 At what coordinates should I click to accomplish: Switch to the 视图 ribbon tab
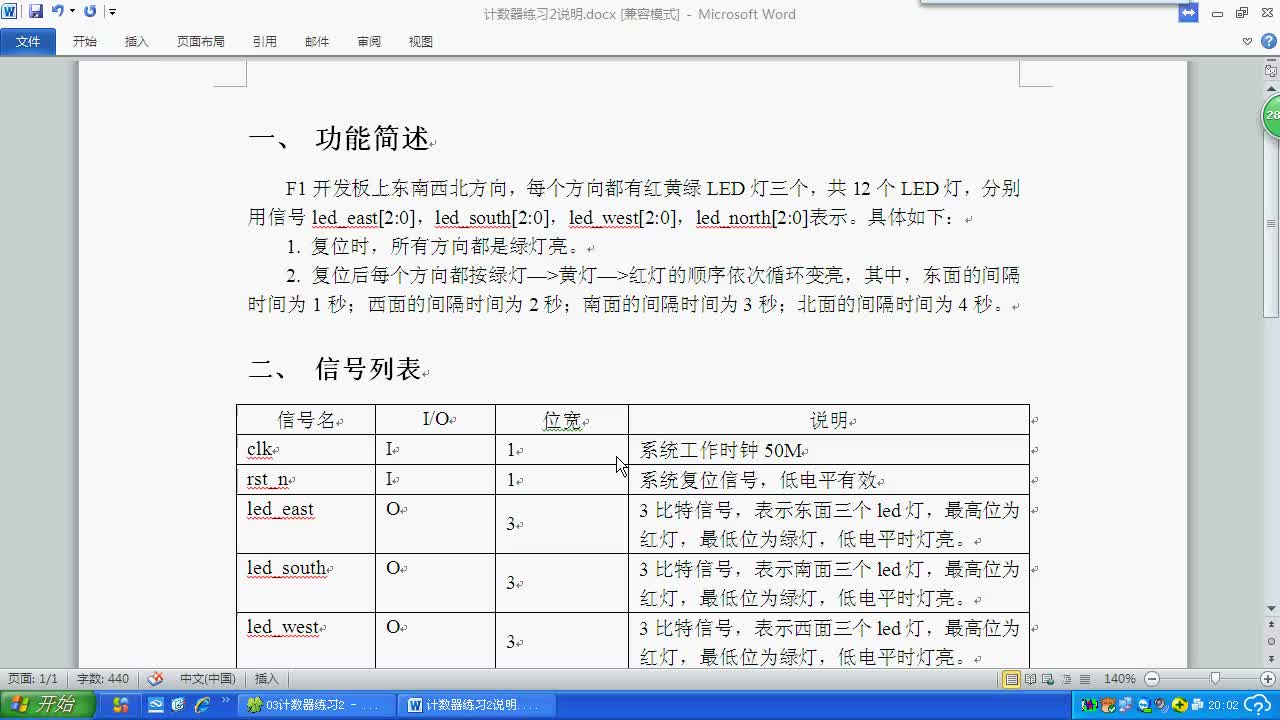(421, 41)
